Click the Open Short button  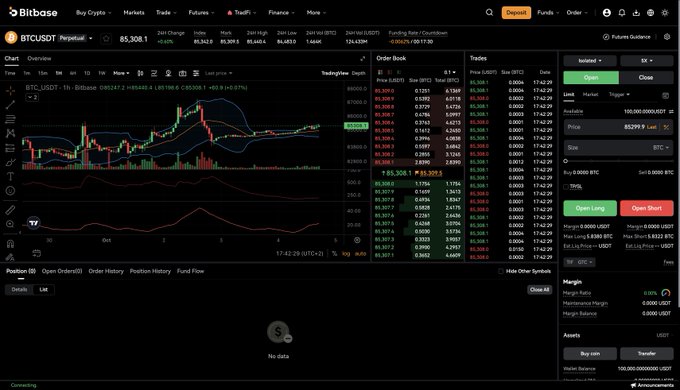click(647, 208)
